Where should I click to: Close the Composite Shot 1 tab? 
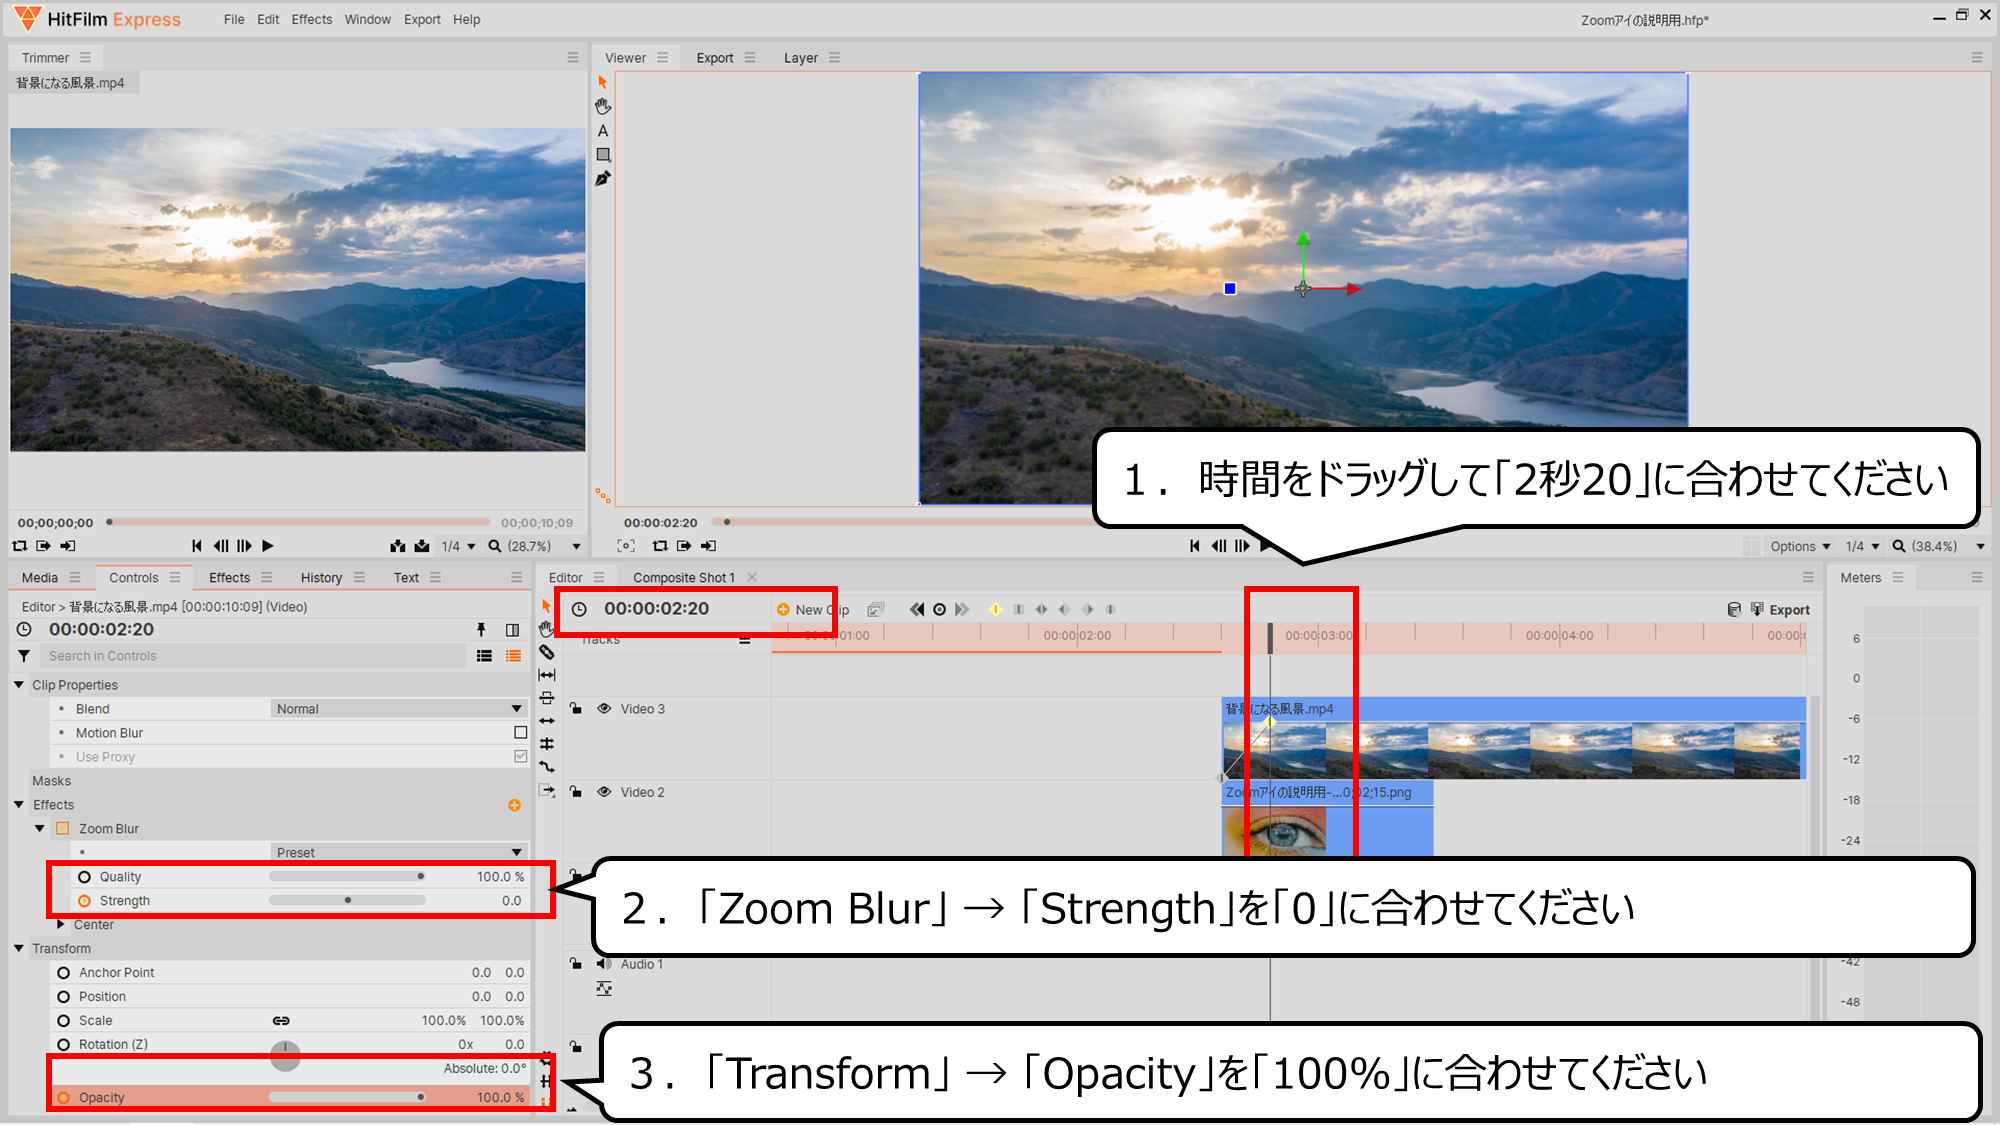click(x=752, y=578)
